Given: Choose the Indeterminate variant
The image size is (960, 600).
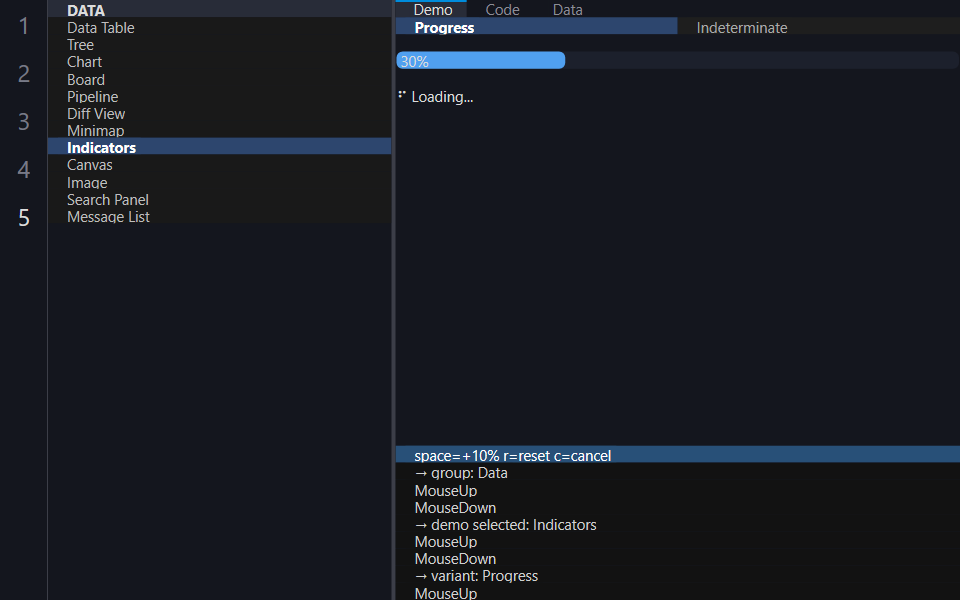Looking at the screenshot, I should [x=819, y=27].
